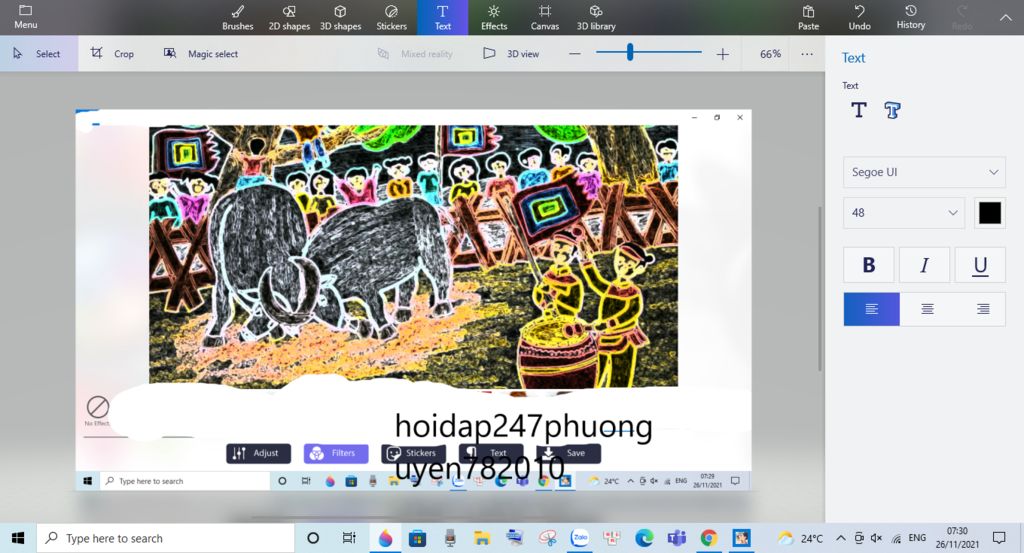1024x553 pixels.
Task: Toggle 3D view mode
Action: (511, 54)
